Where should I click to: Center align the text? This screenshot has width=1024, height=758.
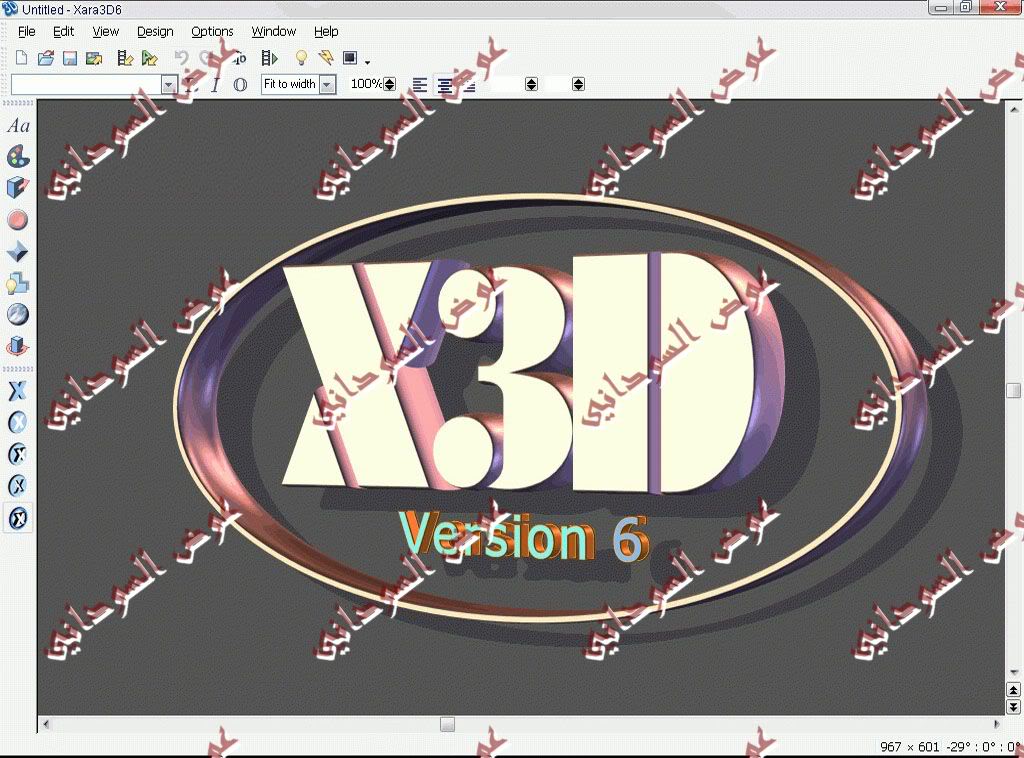click(445, 85)
